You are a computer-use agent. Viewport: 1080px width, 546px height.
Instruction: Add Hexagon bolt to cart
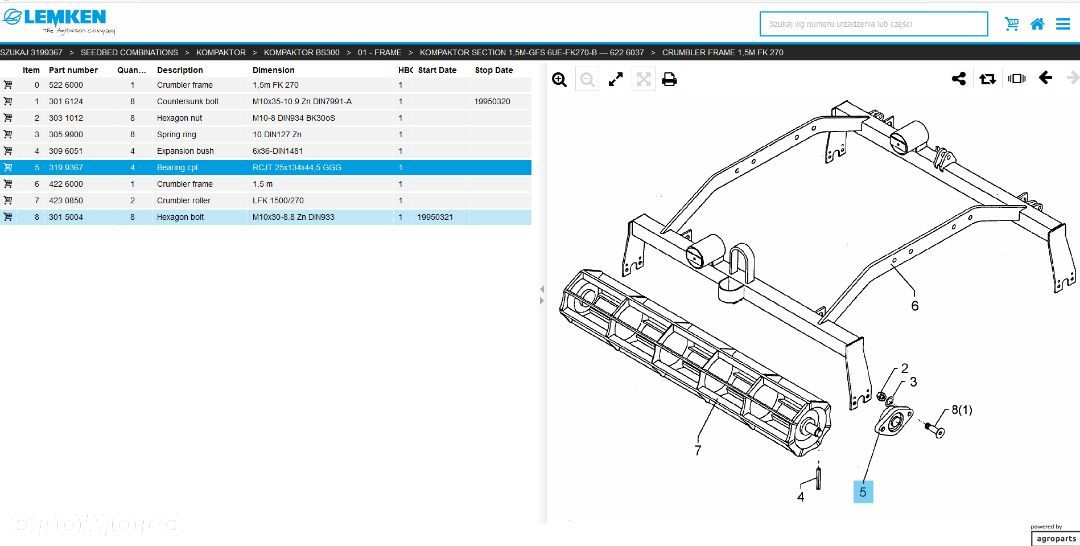click(x=8, y=217)
